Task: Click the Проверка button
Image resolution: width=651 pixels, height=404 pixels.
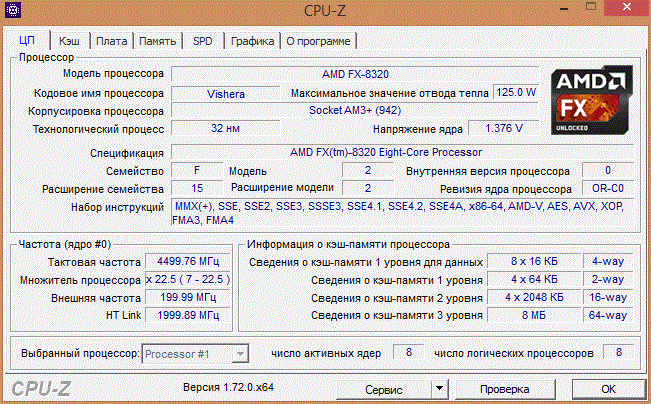Action: 504,389
